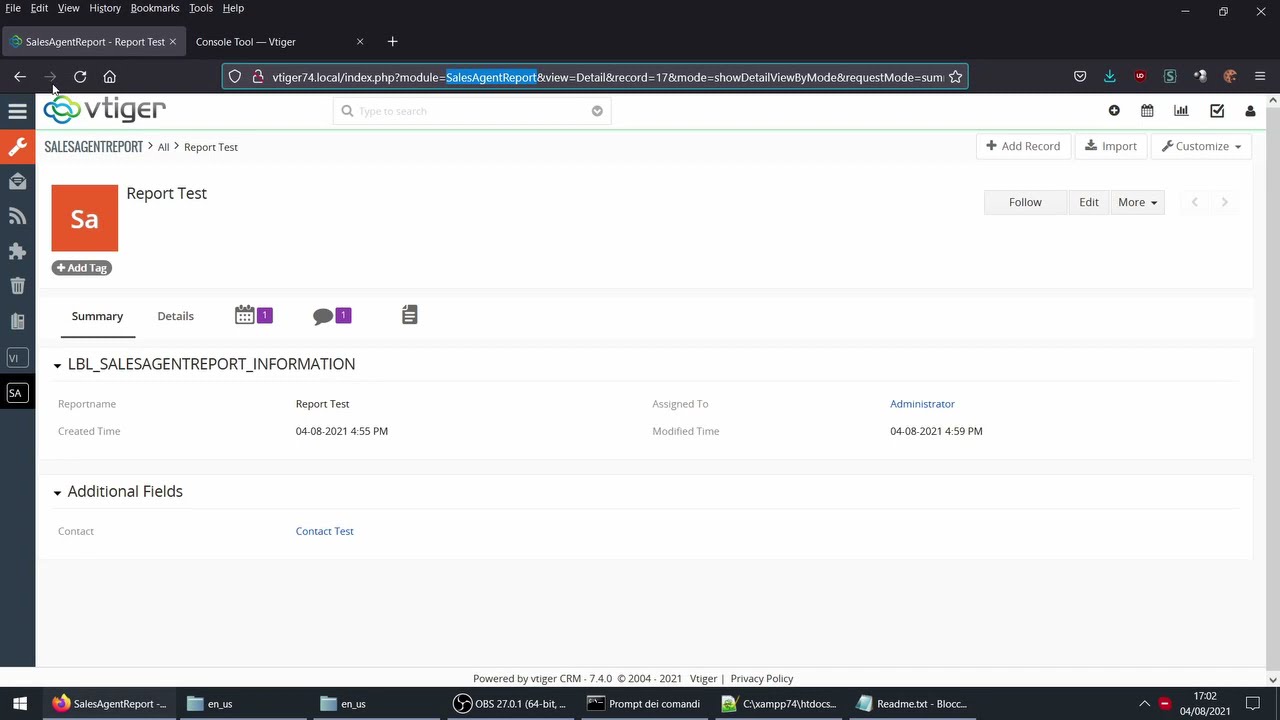The width and height of the screenshot is (1280, 720).
Task: Switch to the Summary tab
Action: click(97, 316)
